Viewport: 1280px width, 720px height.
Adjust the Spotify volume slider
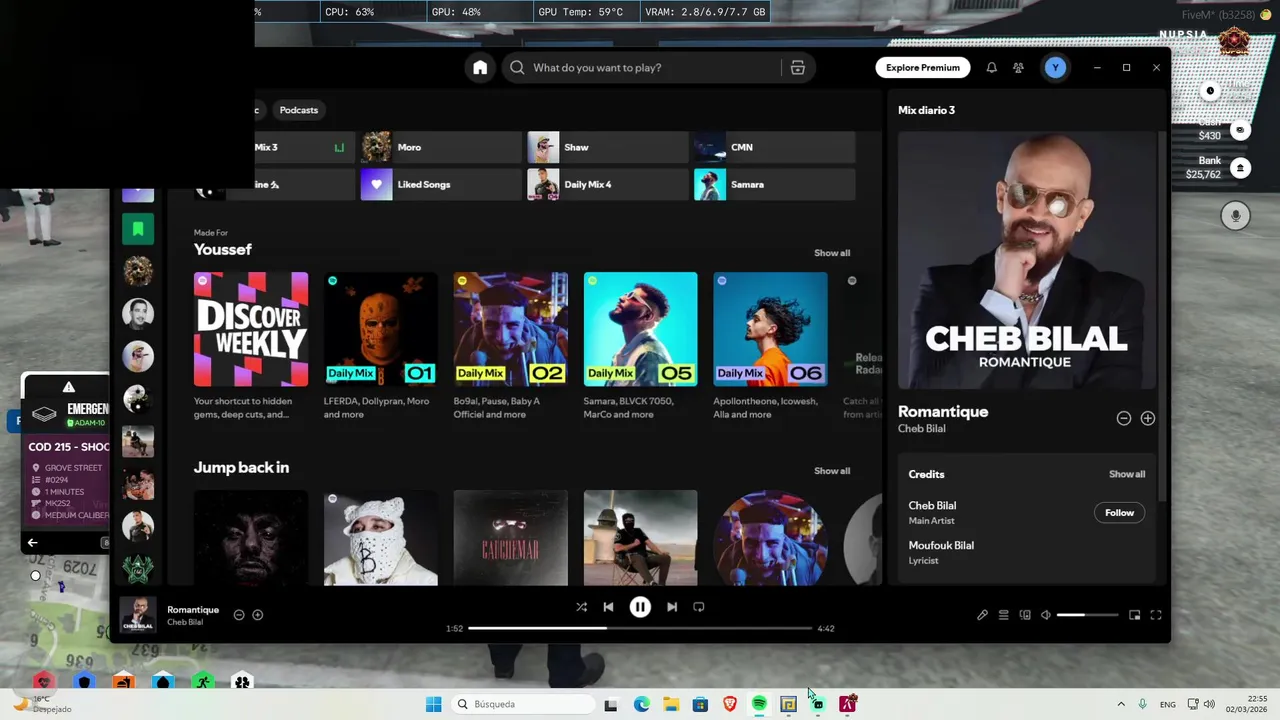[1087, 615]
